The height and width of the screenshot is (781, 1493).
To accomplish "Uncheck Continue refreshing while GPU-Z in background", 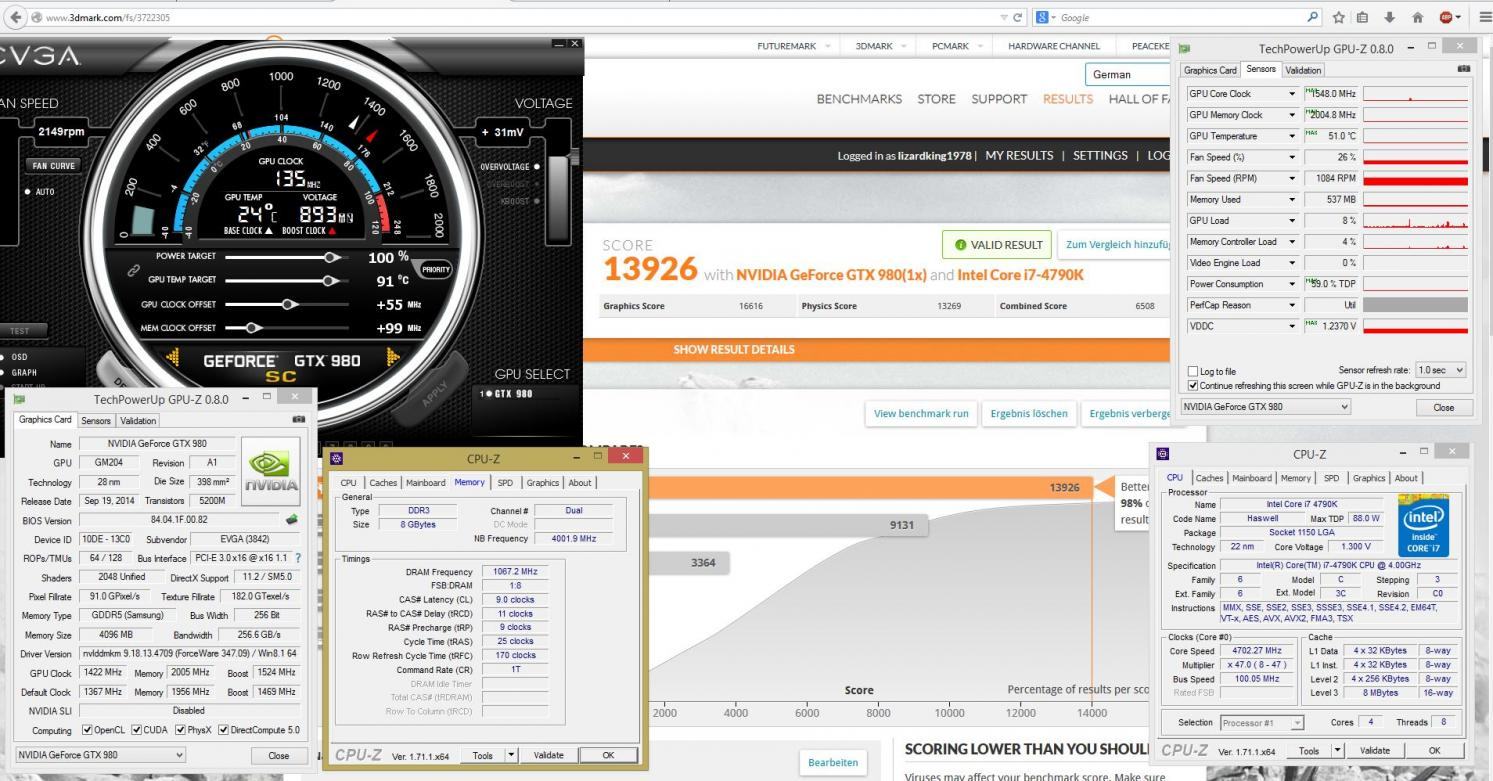I will tap(1192, 385).
